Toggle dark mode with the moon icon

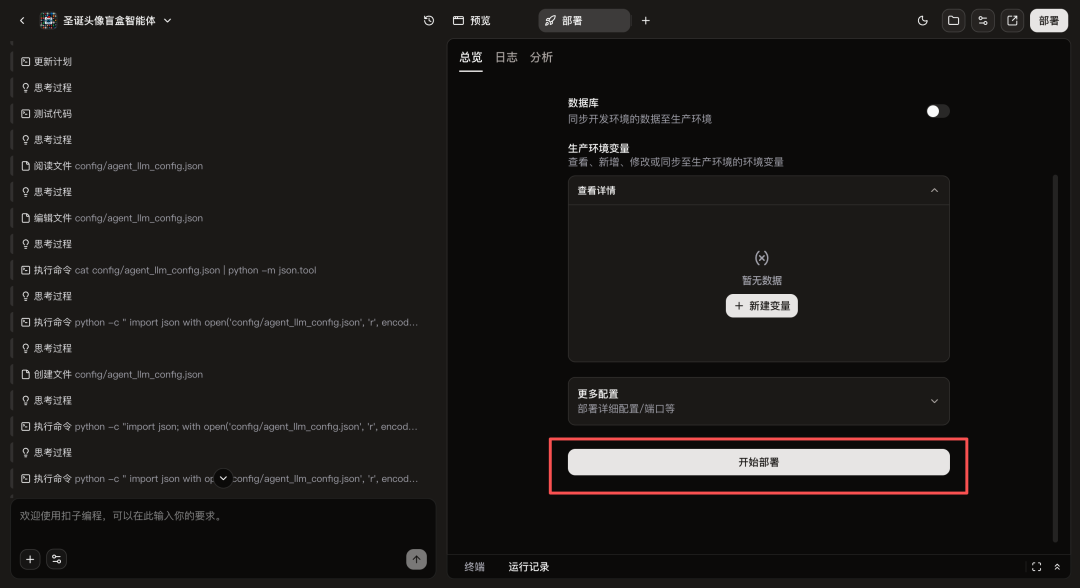(x=922, y=21)
